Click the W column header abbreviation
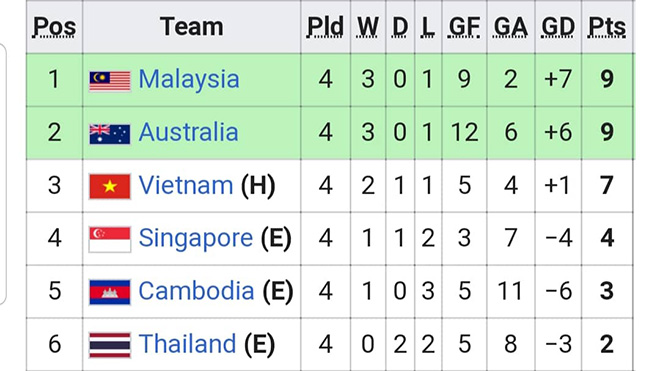The height and width of the screenshot is (371, 660). click(367, 27)
